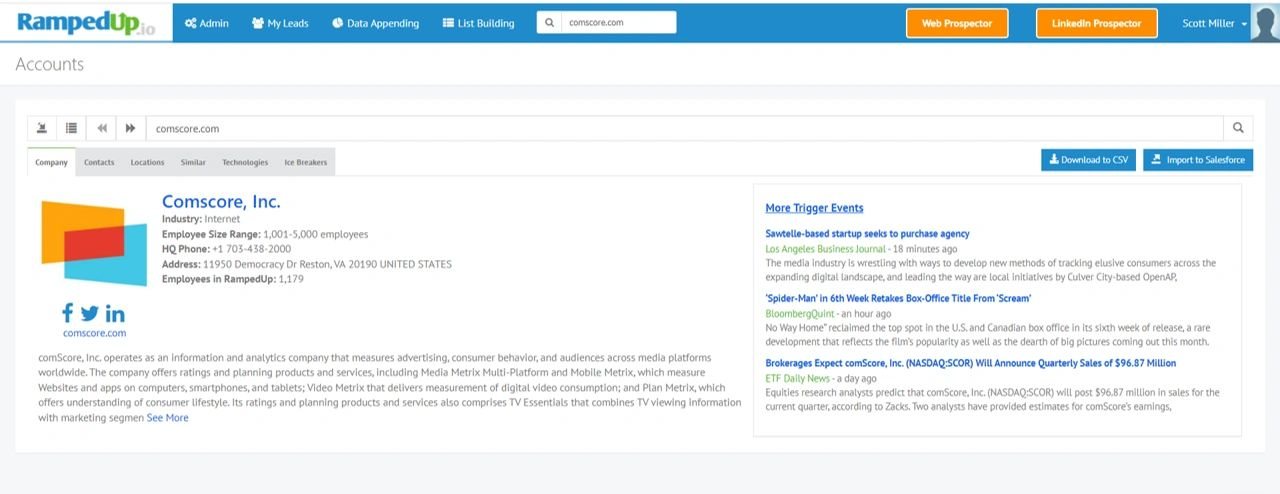Click the Import to Salesforce button

(x=1198, y=160)
